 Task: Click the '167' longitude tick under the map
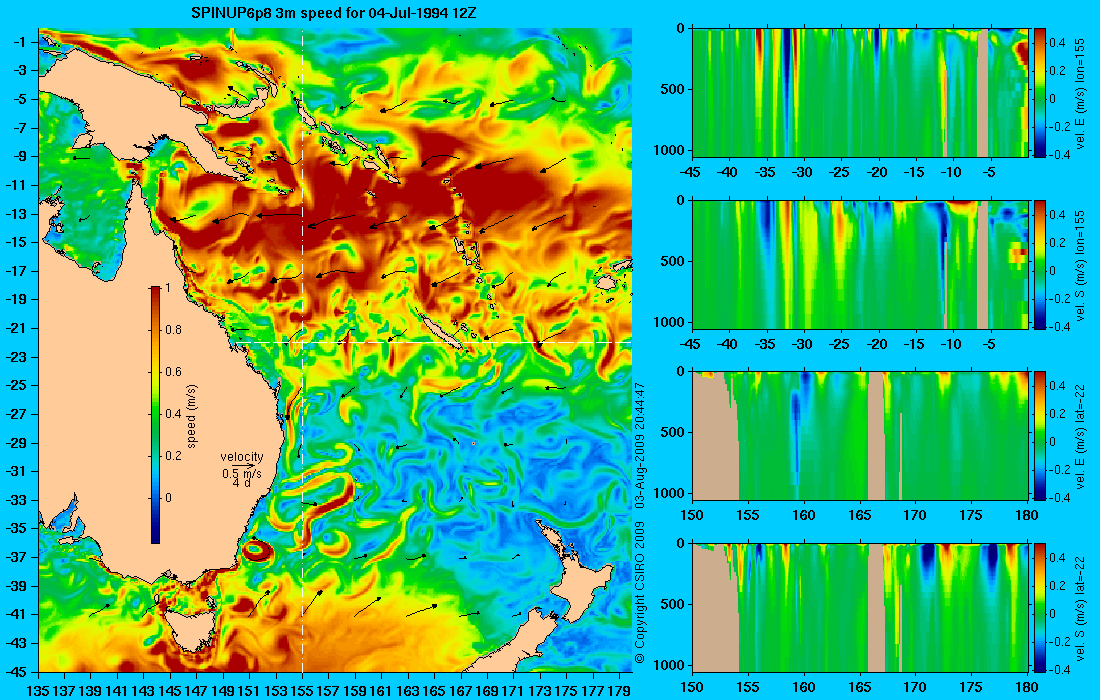461,691
